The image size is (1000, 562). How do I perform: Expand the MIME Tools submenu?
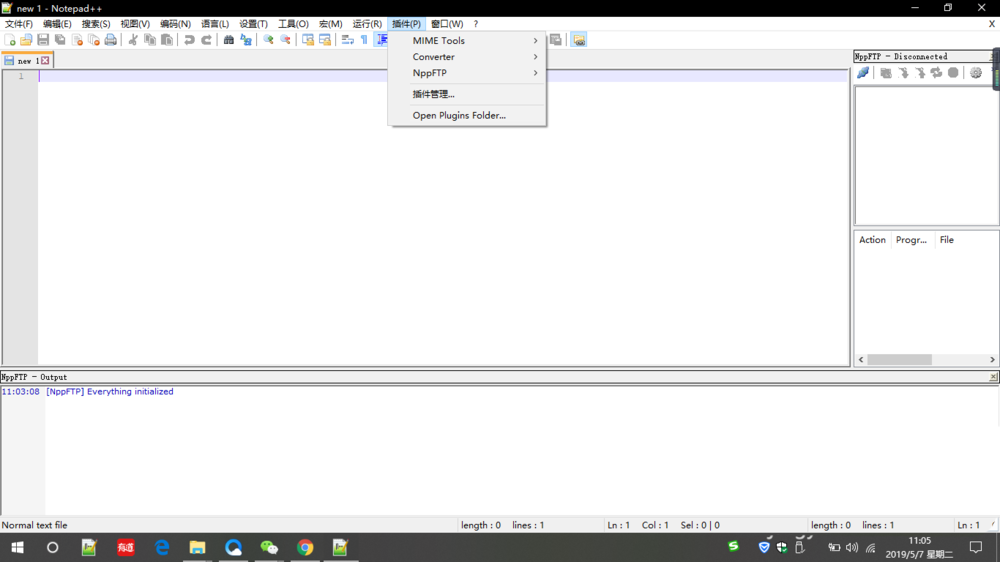click(467, 40)
